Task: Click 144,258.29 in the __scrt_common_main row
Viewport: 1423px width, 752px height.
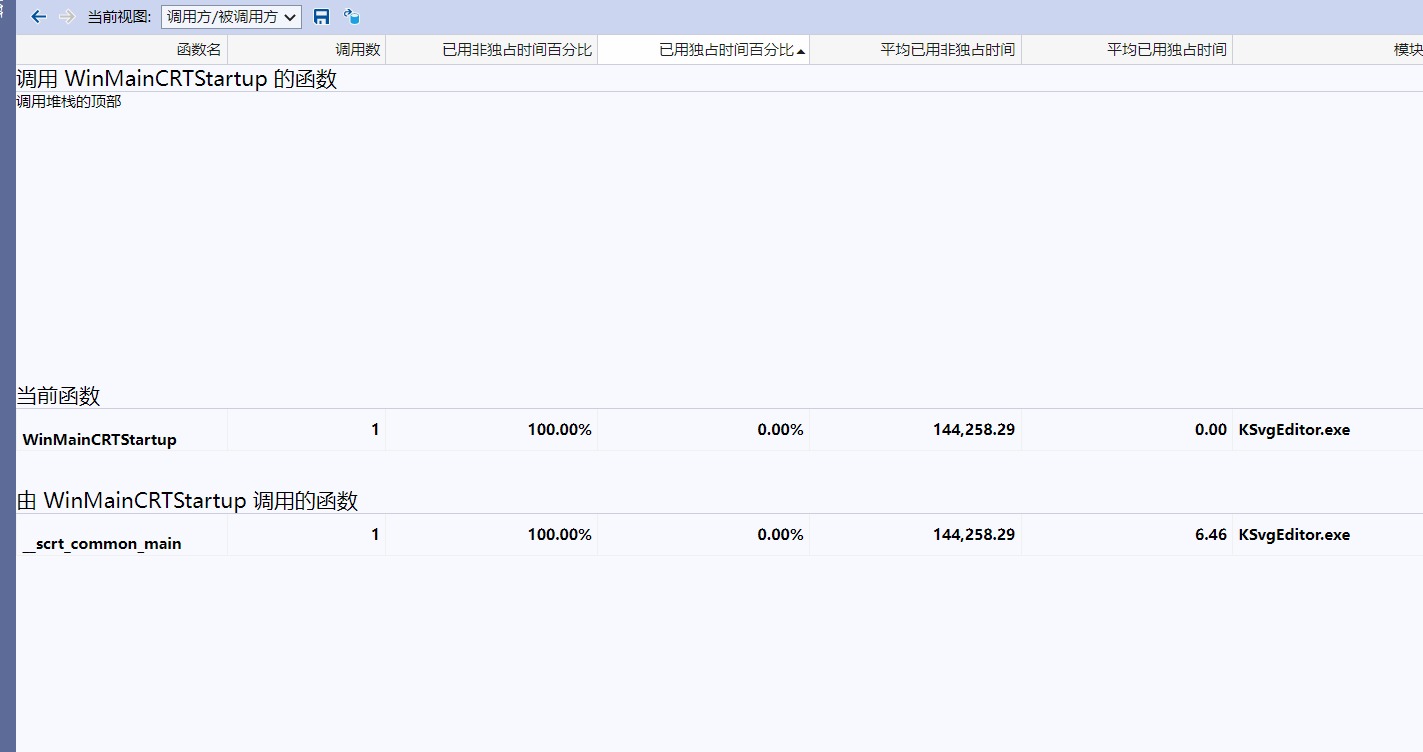Action: 974,535
